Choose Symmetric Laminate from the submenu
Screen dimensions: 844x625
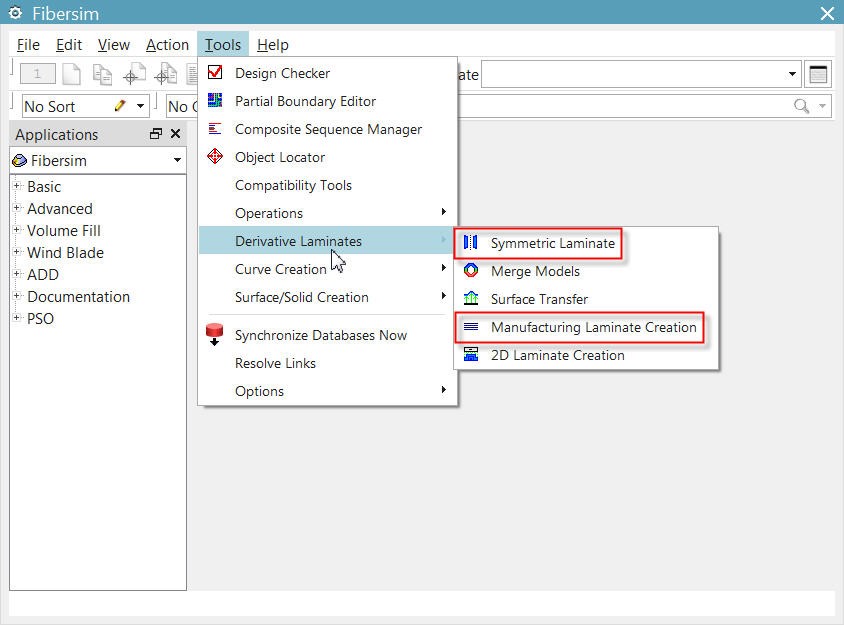point(552,243)
